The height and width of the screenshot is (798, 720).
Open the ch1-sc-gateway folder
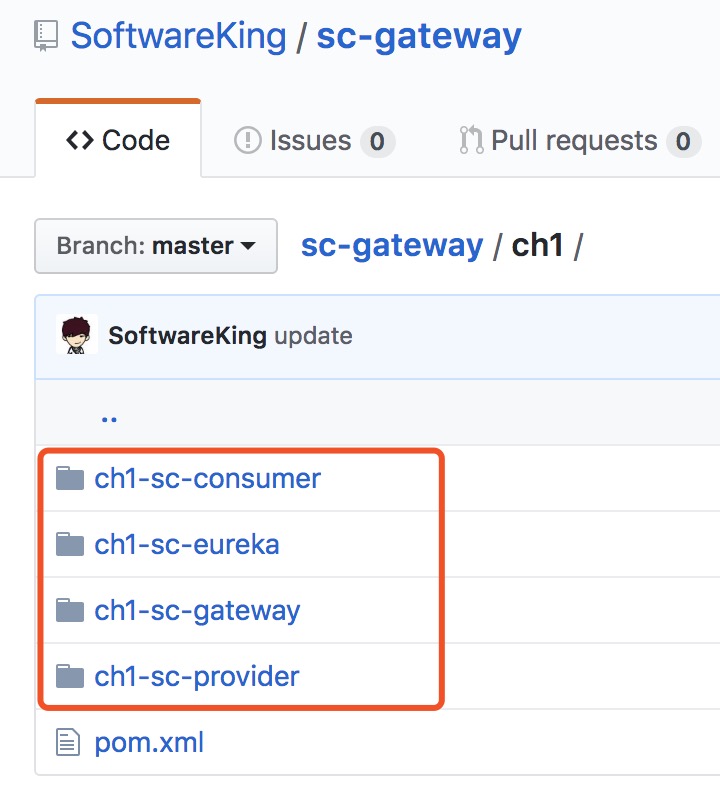click(x=197, y=610)
